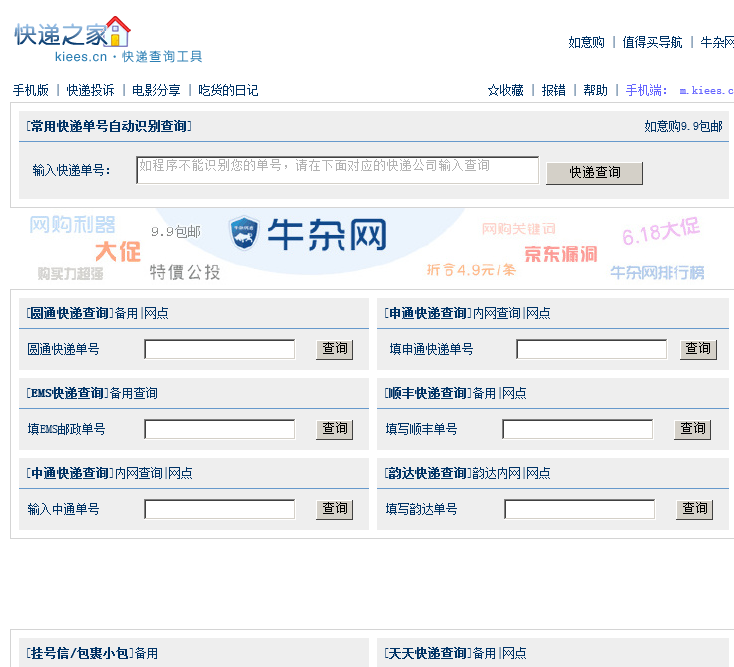This screenshot has width=734, height=667.
Task: Click 如意购9.9包邮 link
Action: 683,126
